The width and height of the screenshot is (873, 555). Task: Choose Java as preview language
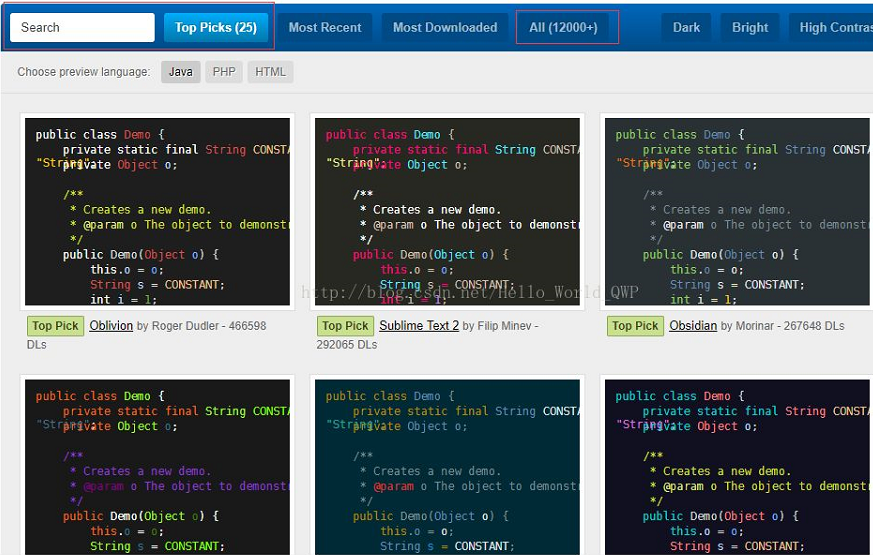pos(180,72)
